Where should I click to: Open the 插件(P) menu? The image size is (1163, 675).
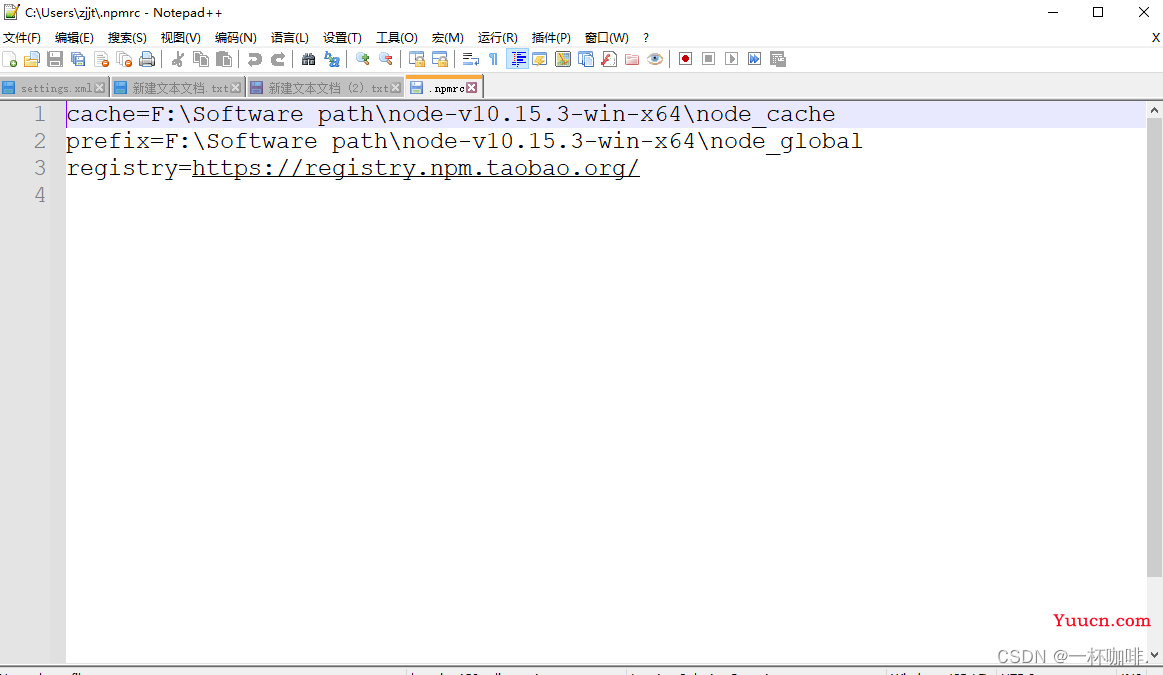point(551,38)
